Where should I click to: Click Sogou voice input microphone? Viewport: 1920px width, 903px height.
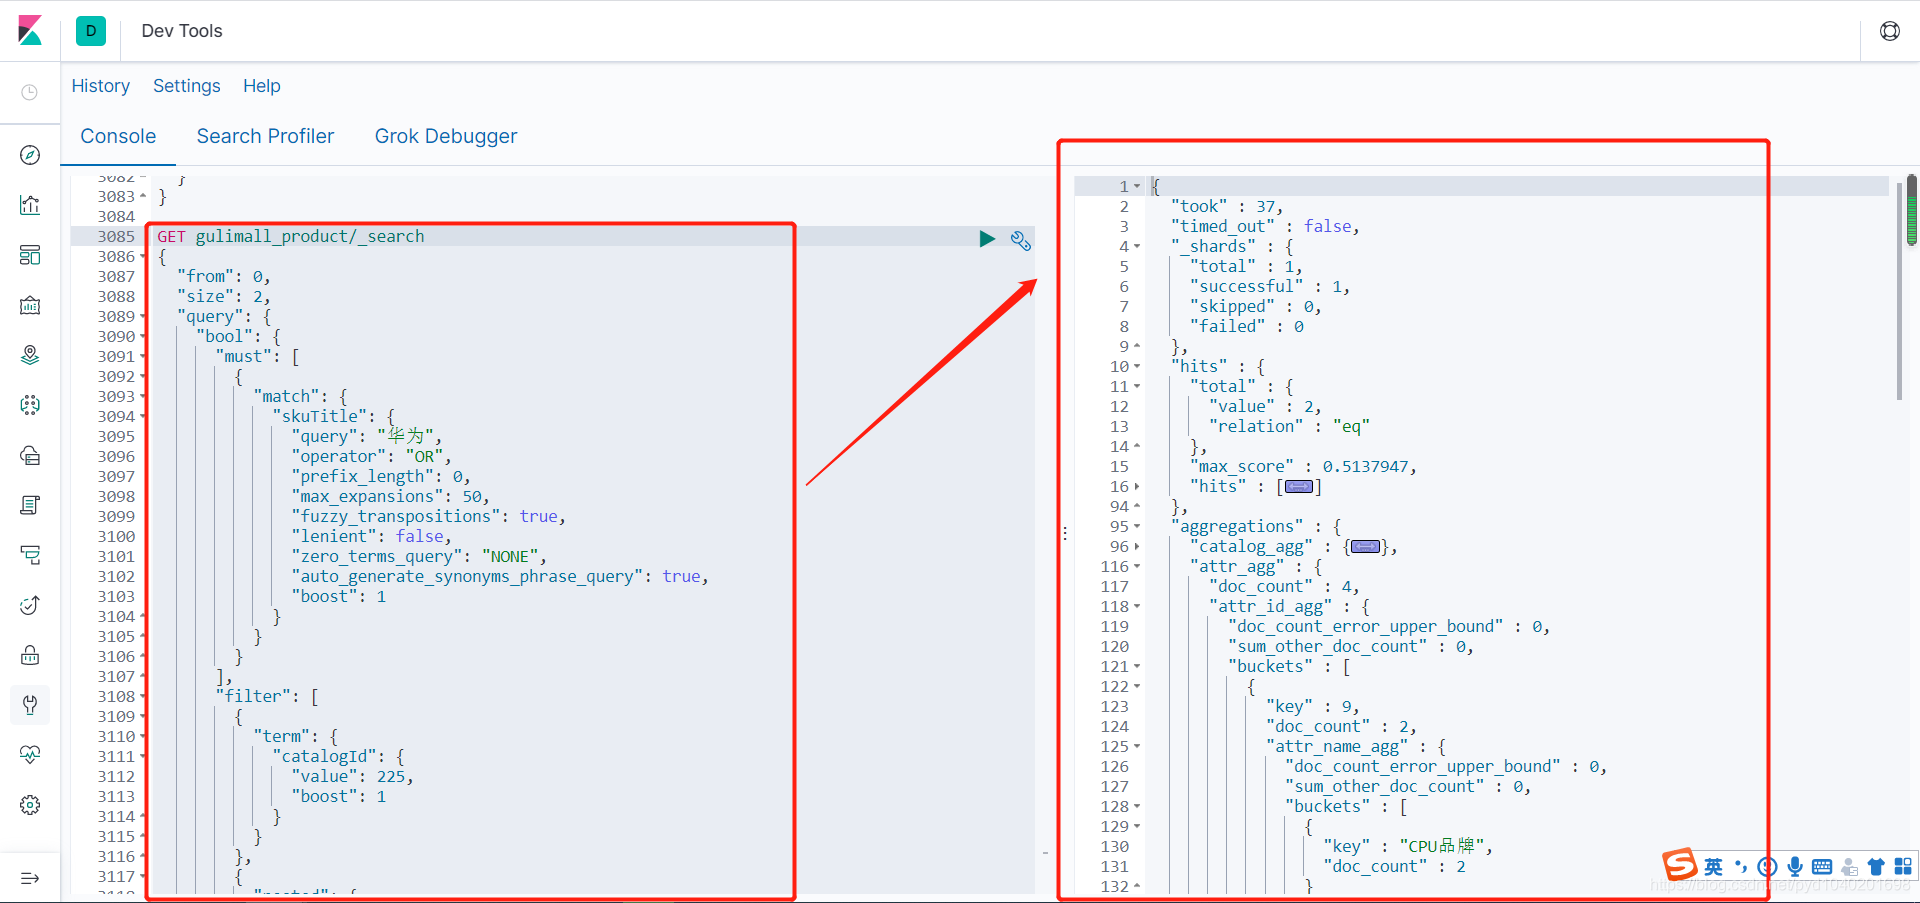pos(1795,867)
